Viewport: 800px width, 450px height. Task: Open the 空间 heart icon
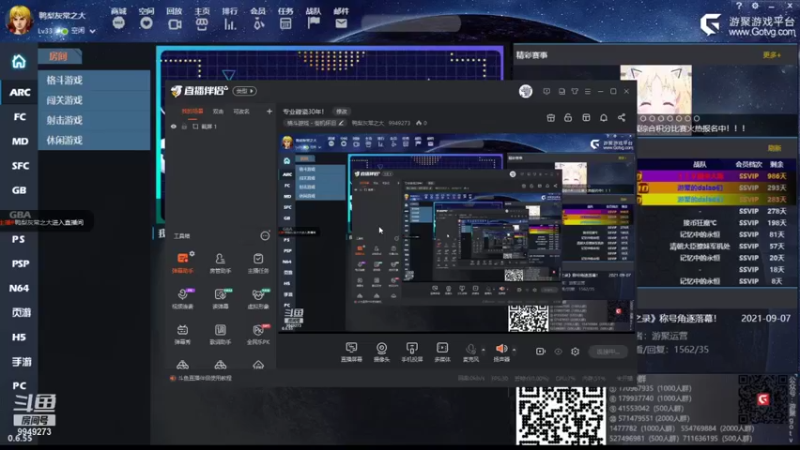coord(146,23)
